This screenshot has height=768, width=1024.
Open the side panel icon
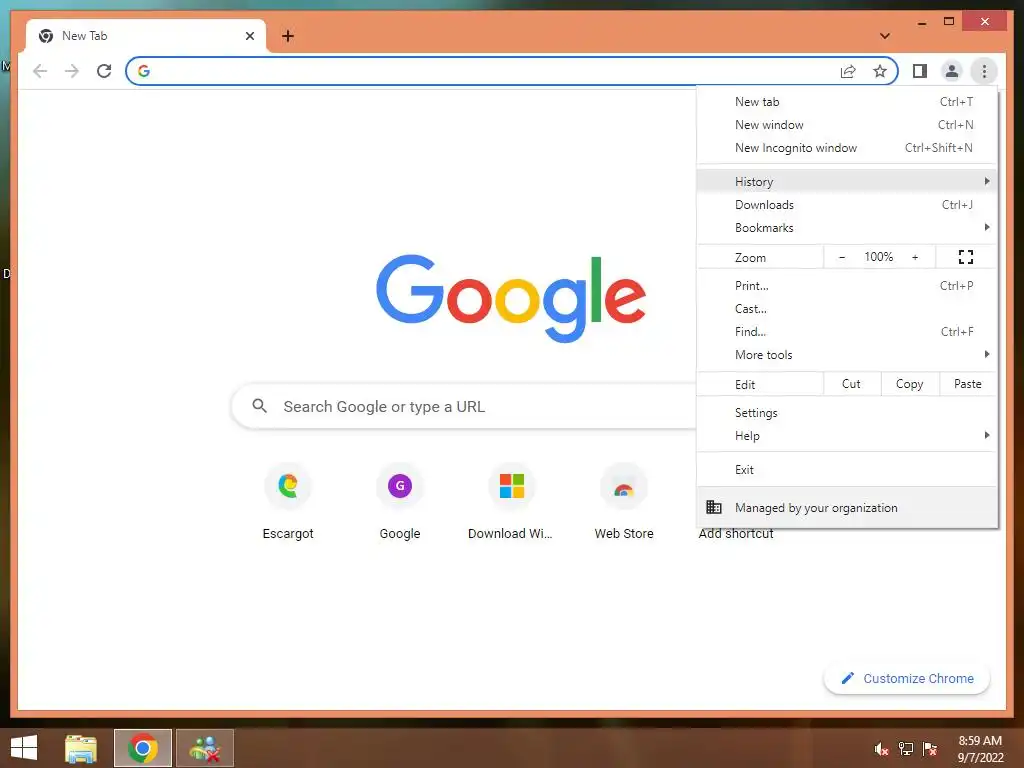pos(920,71)
